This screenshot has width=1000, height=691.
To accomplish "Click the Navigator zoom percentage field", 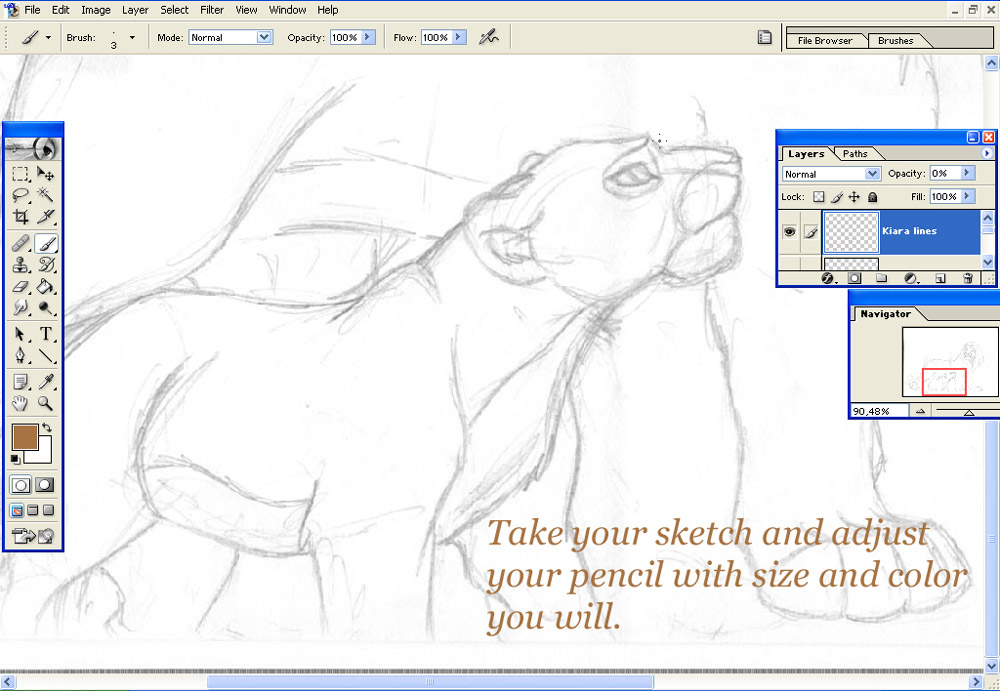I will 879,412.
